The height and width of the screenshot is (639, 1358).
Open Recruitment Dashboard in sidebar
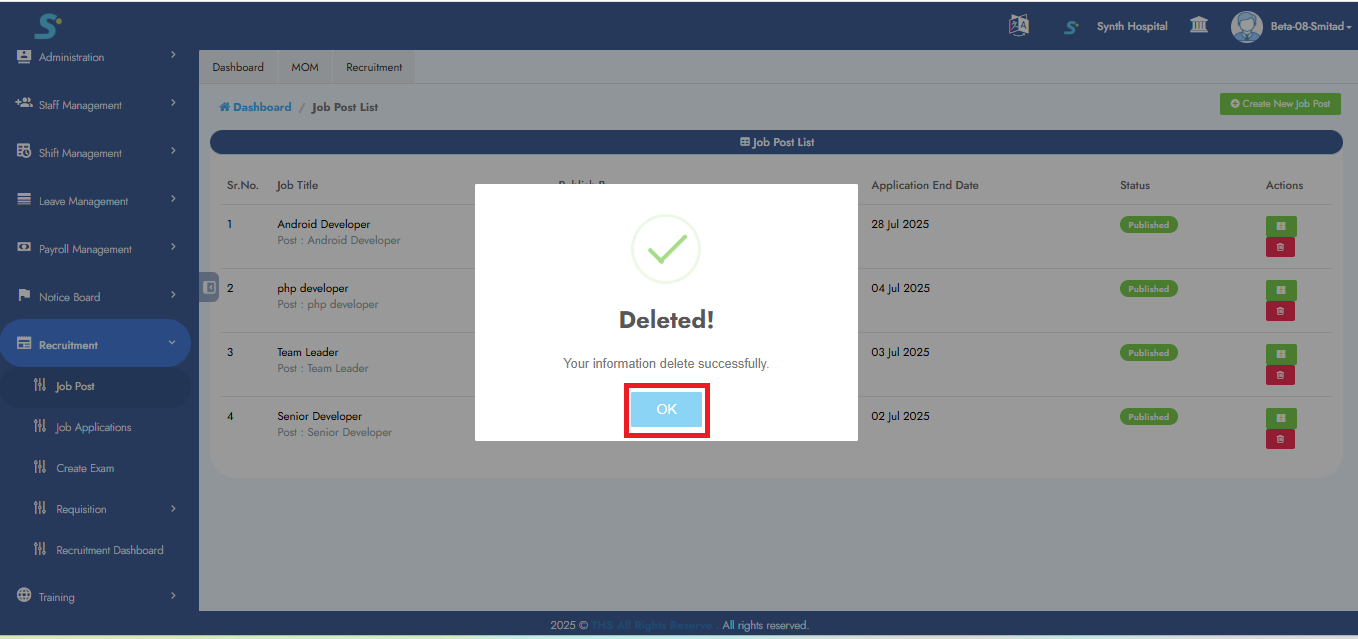(x=109, y=550)
